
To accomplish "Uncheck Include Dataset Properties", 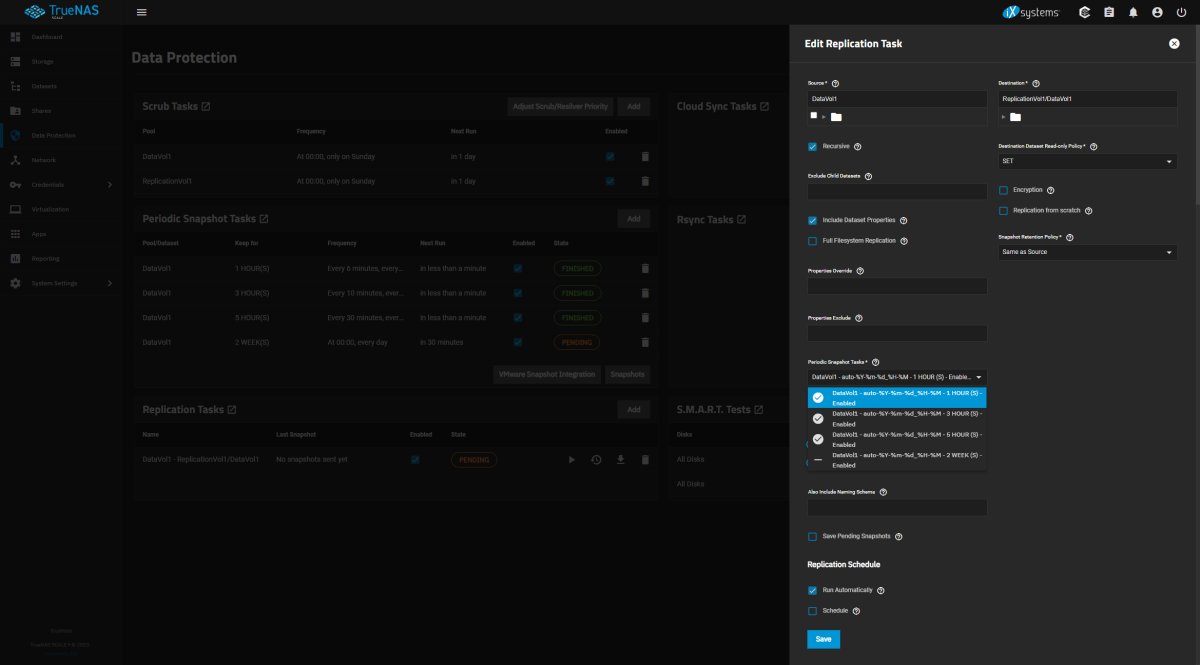I will [812, 220].
